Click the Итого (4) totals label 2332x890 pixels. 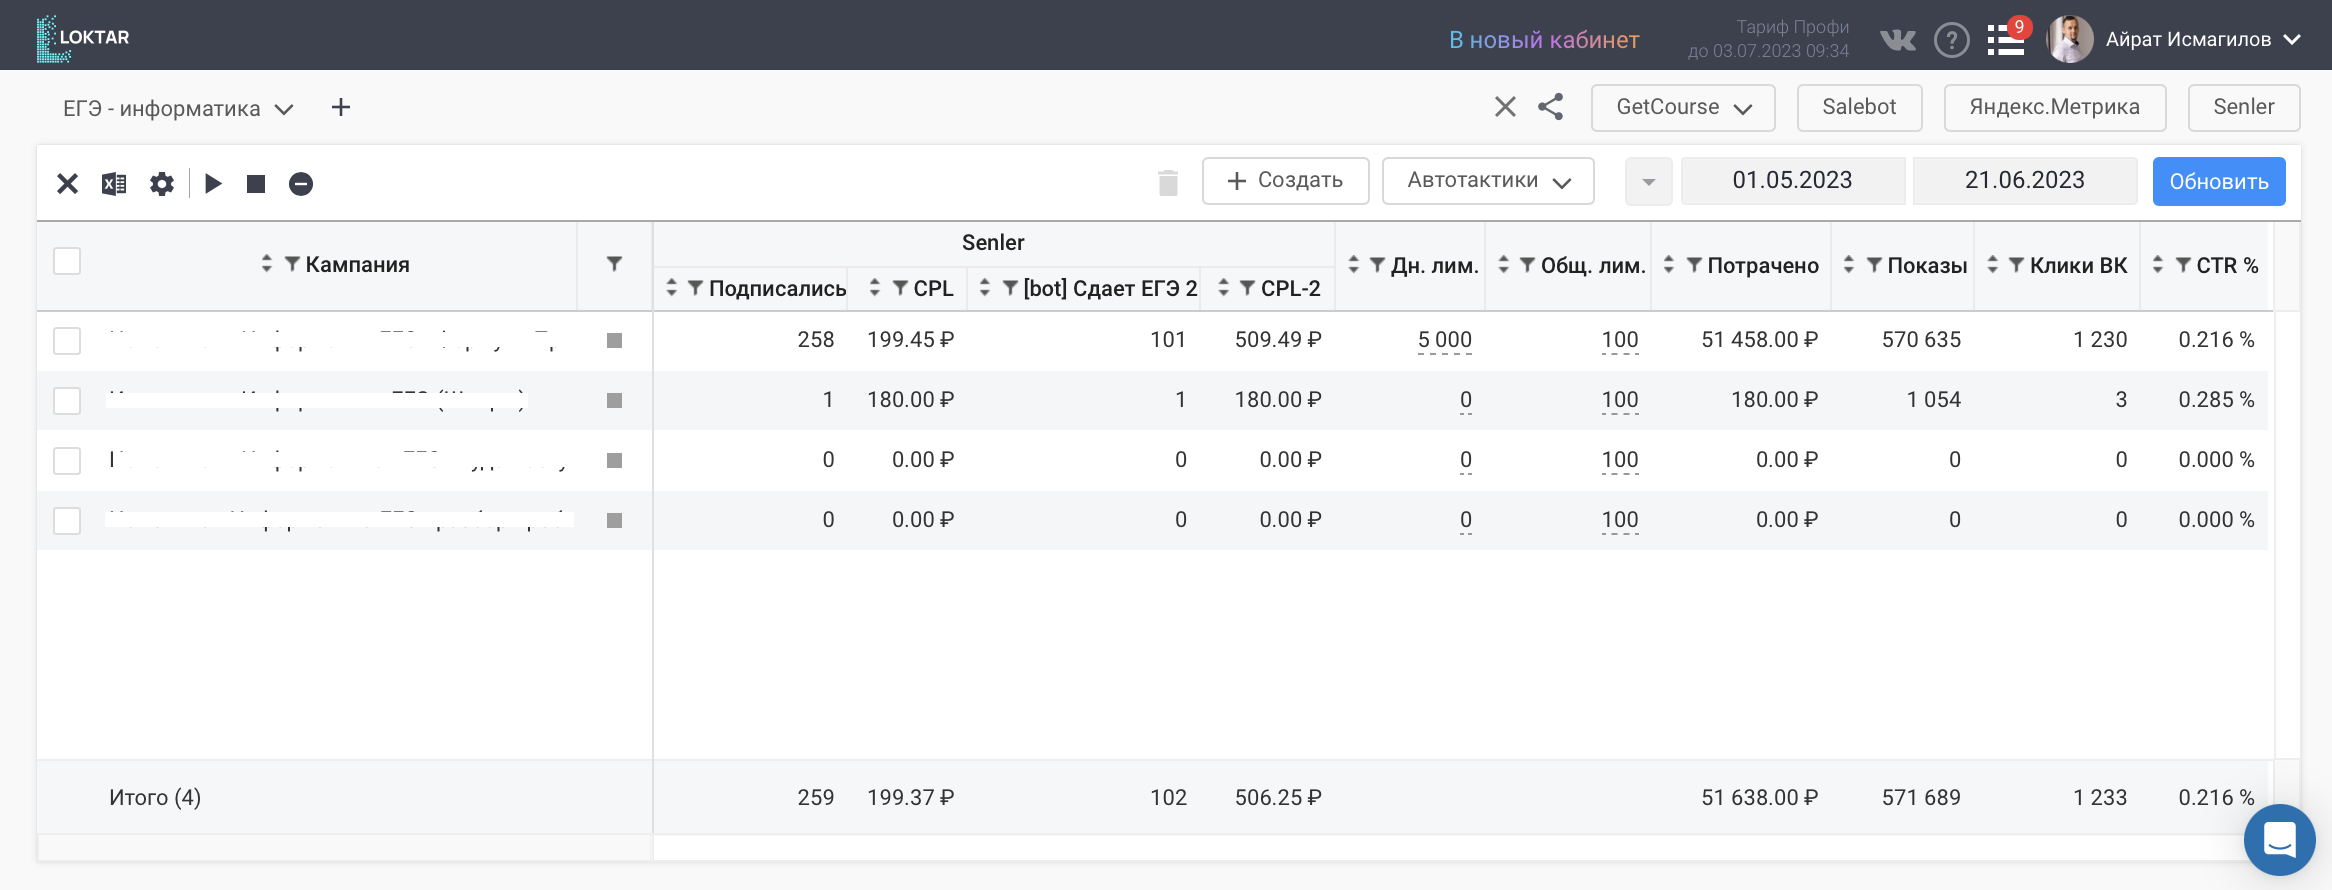[155, 798]
